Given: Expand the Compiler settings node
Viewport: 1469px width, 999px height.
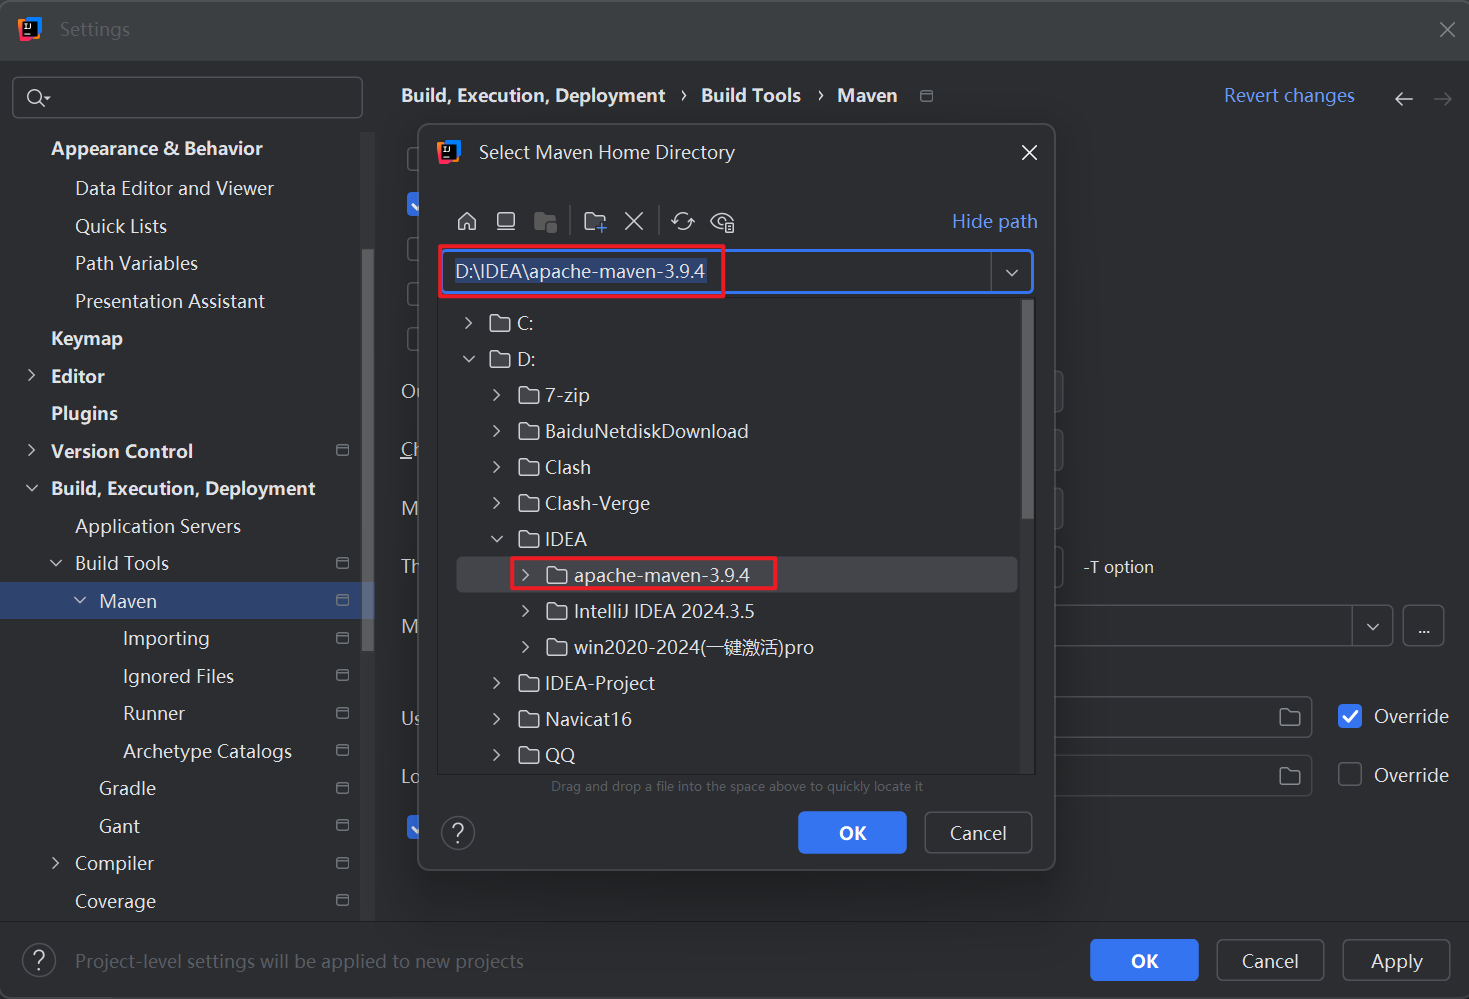Looking at the screenshot, I should (55, 863).
